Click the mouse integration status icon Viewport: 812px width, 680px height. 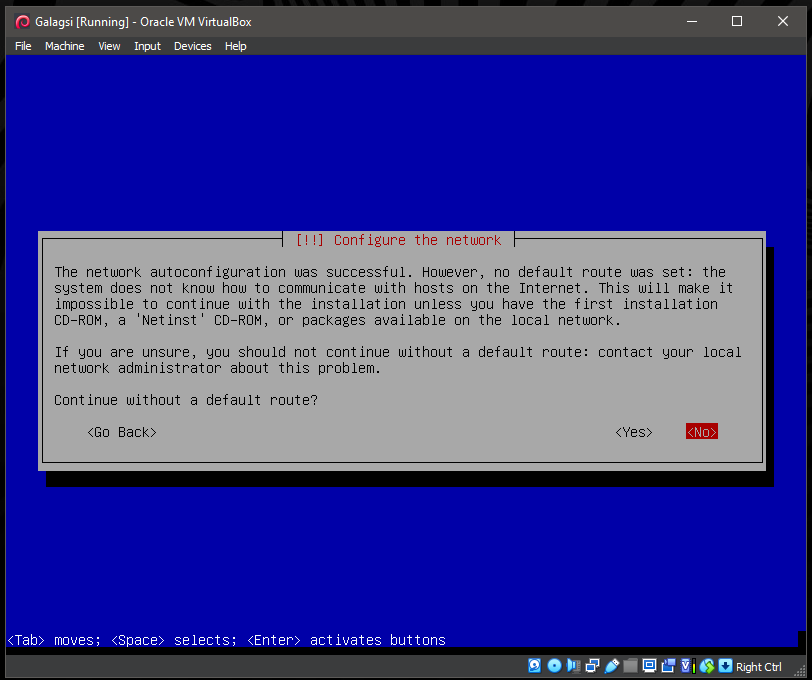707,666
